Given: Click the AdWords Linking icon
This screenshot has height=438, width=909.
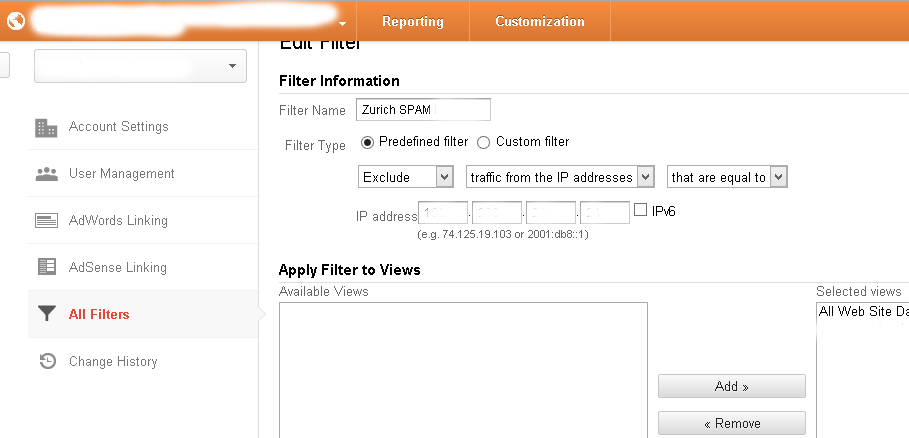Looking at the screenshot, I should 46,221.
